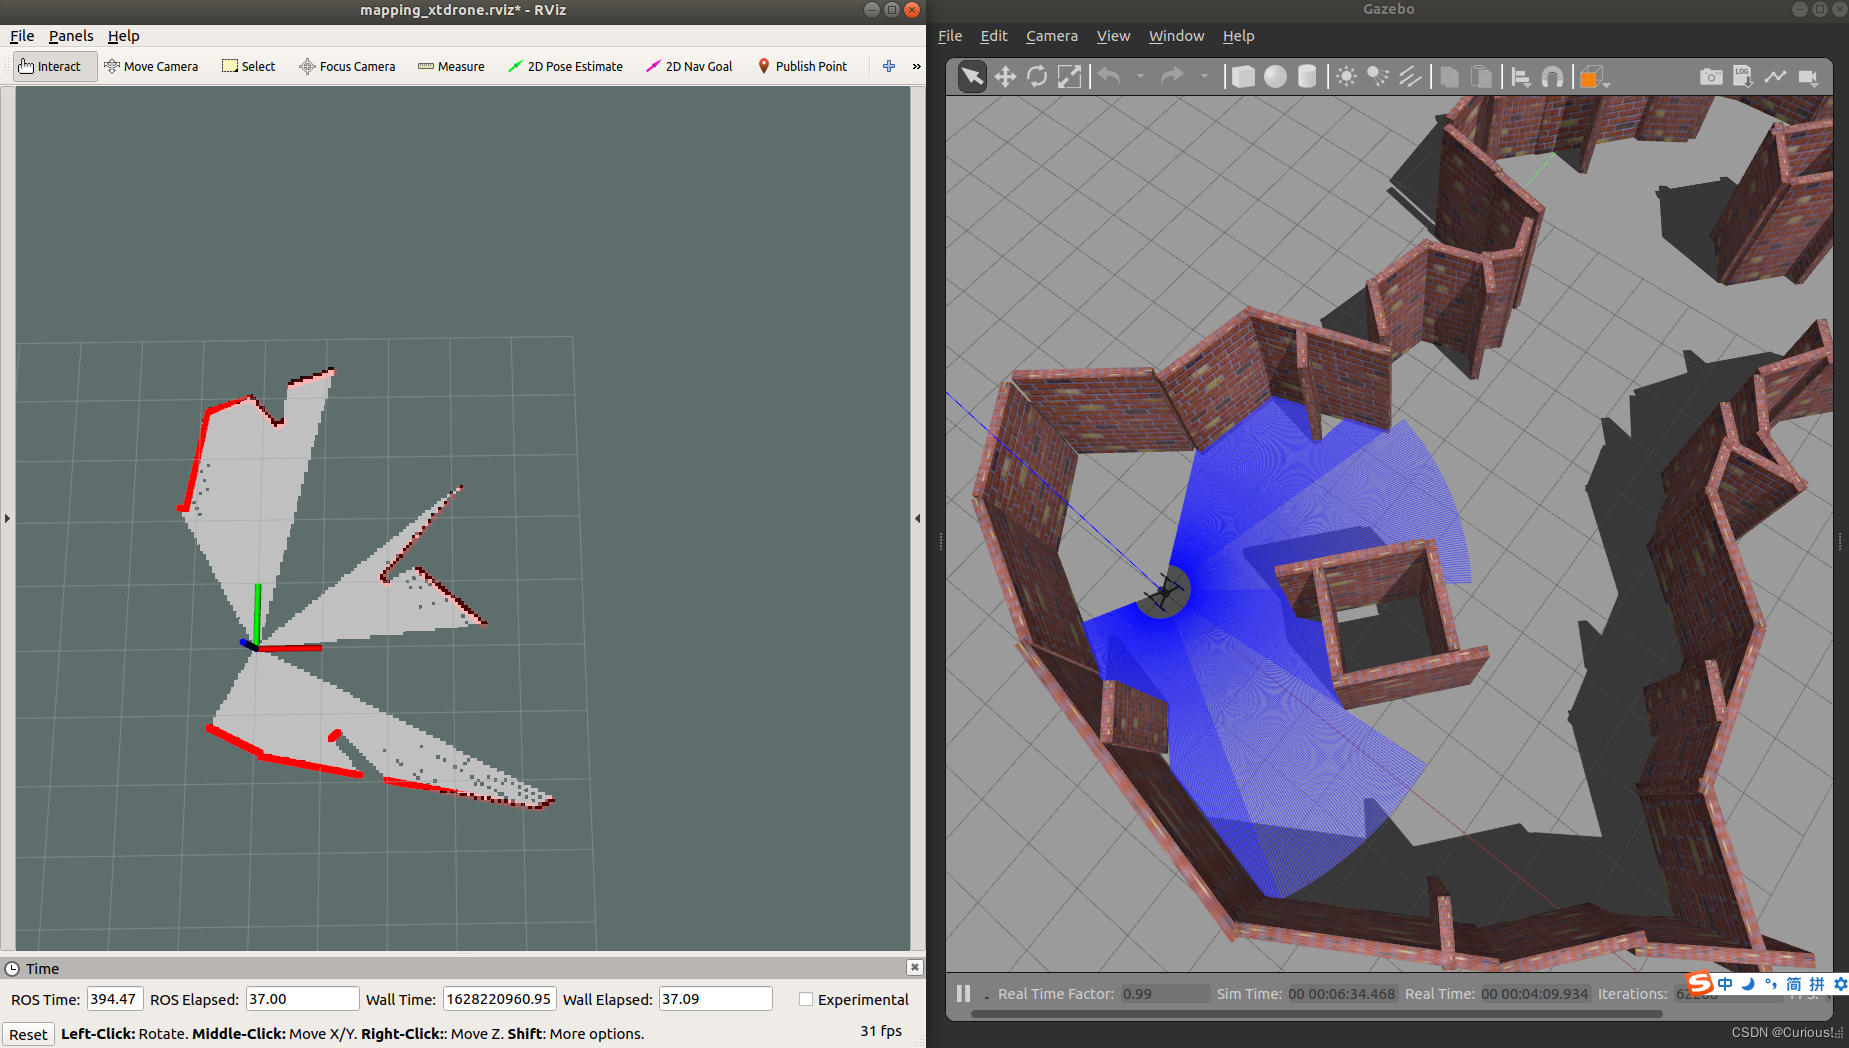Viewport: 1849px width, 1048px height.
Task: Insert a cylinder shape in Gazebo
Action: (x=1307, y=77)
